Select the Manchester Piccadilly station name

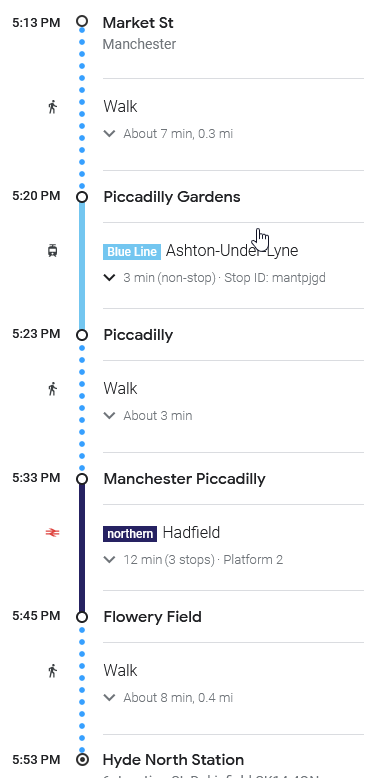[185, 479]
